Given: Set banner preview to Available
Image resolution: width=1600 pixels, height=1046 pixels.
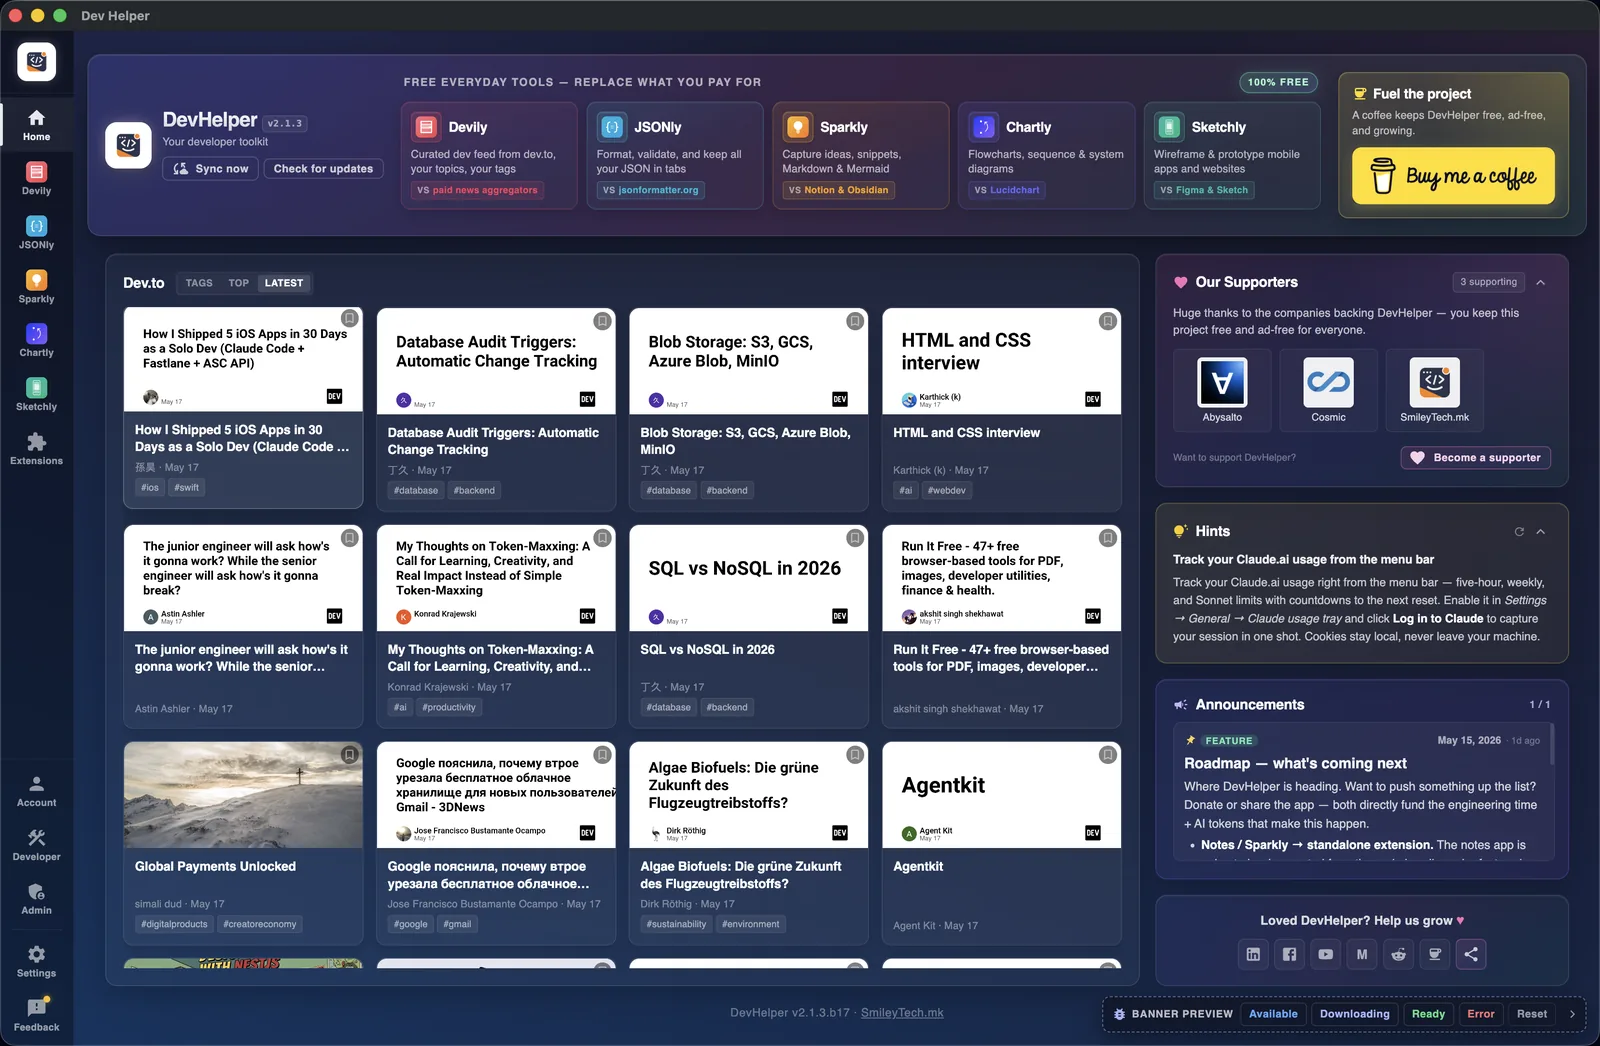Looking at the screenshot, I should pos(1273,1014).
